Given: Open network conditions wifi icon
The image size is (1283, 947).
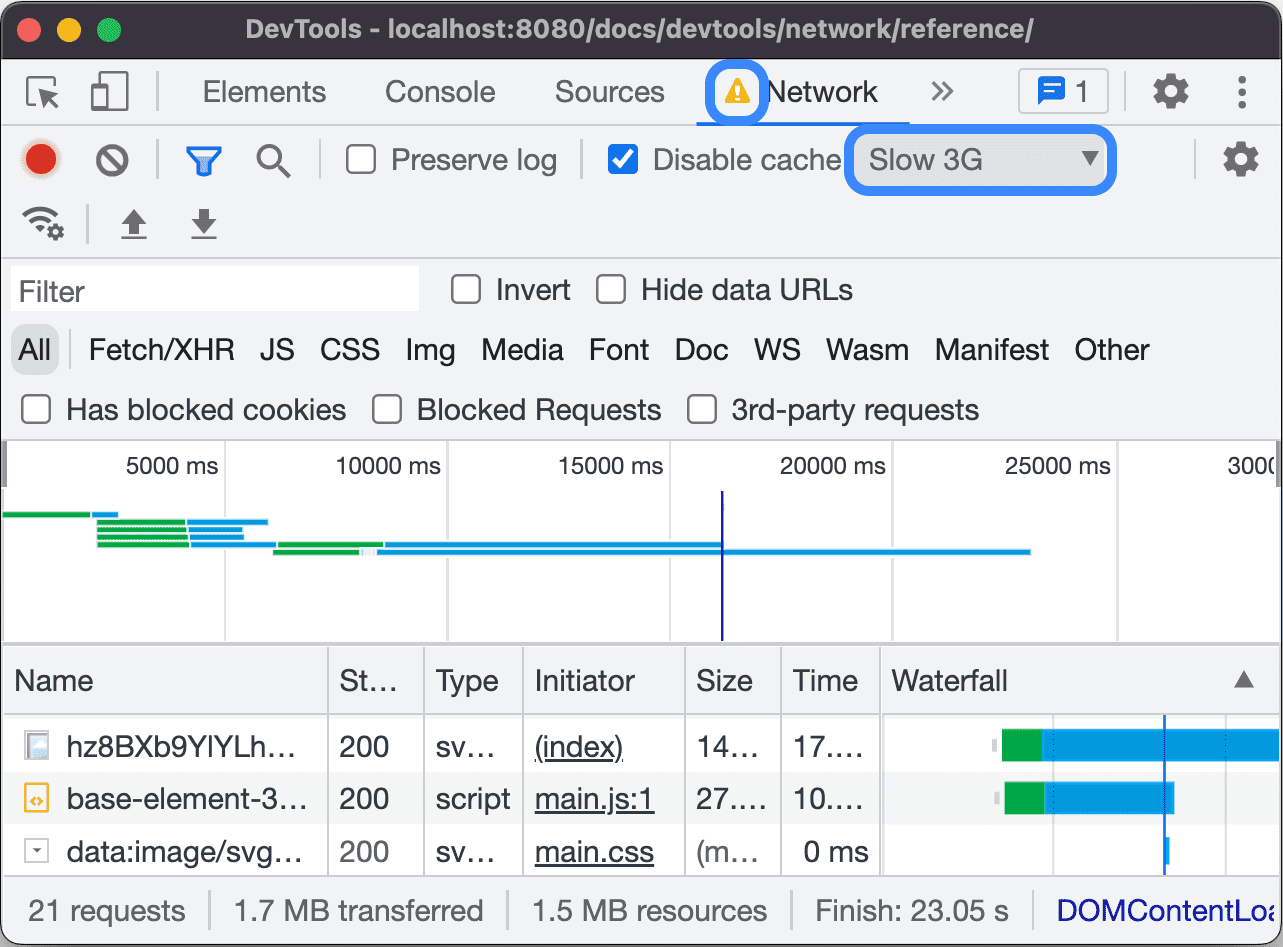Looking at the screenshot, I should [x=43, y=223].
